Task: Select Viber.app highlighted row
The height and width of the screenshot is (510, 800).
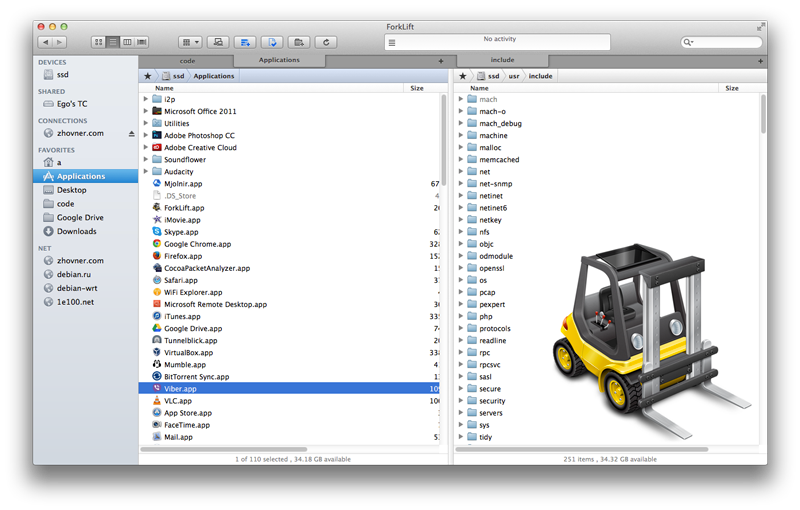Action: coord(289,389)
